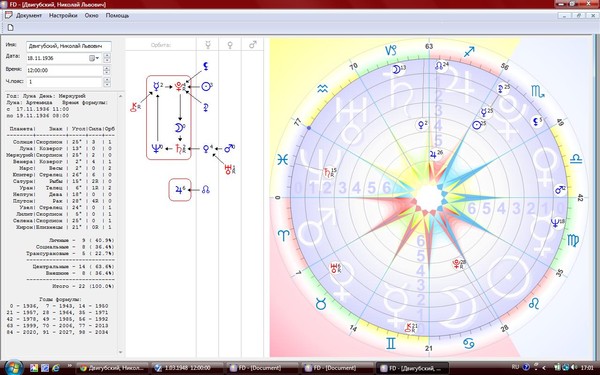Click the name input field

(x=69, y=46)
